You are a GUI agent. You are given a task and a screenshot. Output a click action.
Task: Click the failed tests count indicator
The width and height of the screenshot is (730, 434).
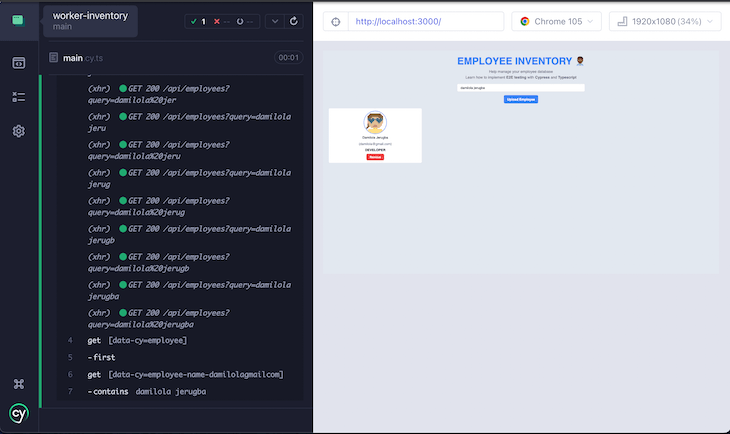point(221,21)
